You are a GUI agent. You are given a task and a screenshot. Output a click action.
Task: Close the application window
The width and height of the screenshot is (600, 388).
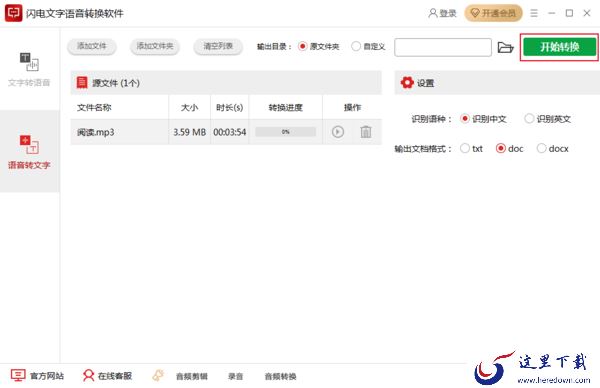click(x=587, y=13)
